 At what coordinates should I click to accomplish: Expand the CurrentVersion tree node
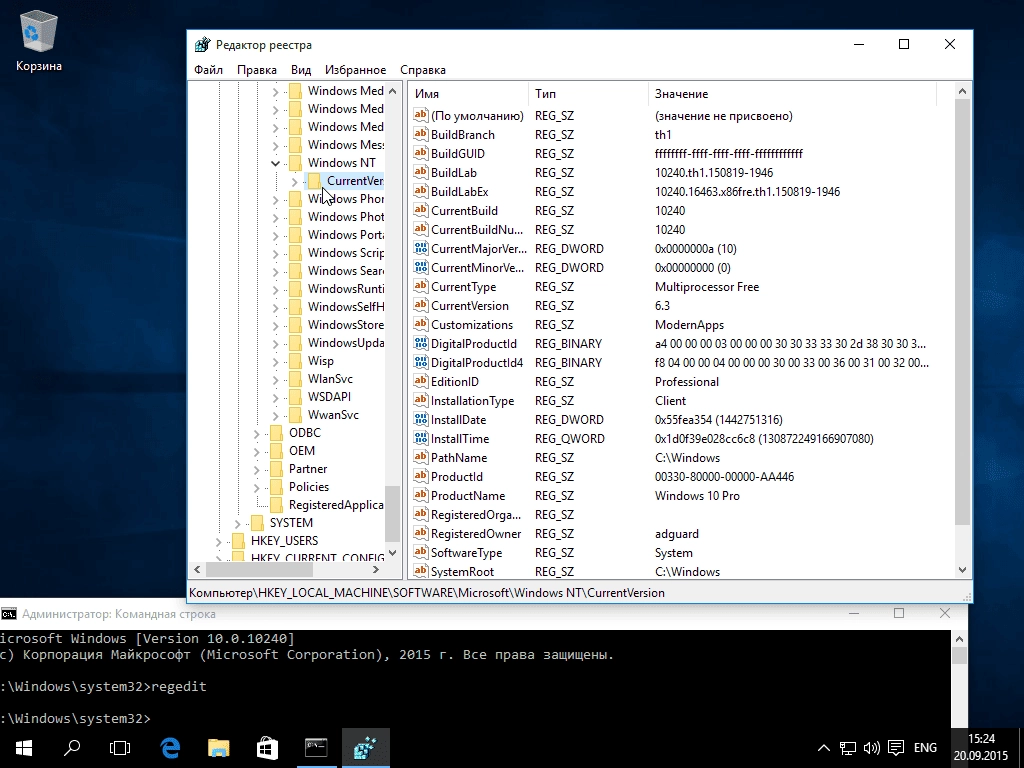295,181
